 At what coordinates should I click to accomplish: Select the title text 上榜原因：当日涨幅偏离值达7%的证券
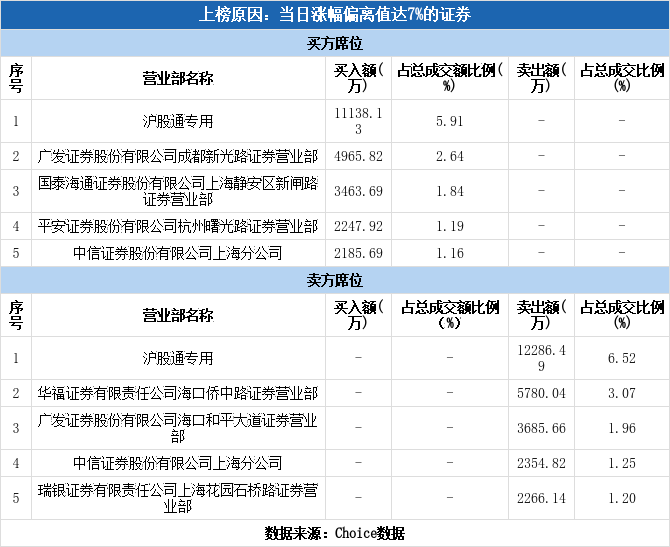click(335, 15)
